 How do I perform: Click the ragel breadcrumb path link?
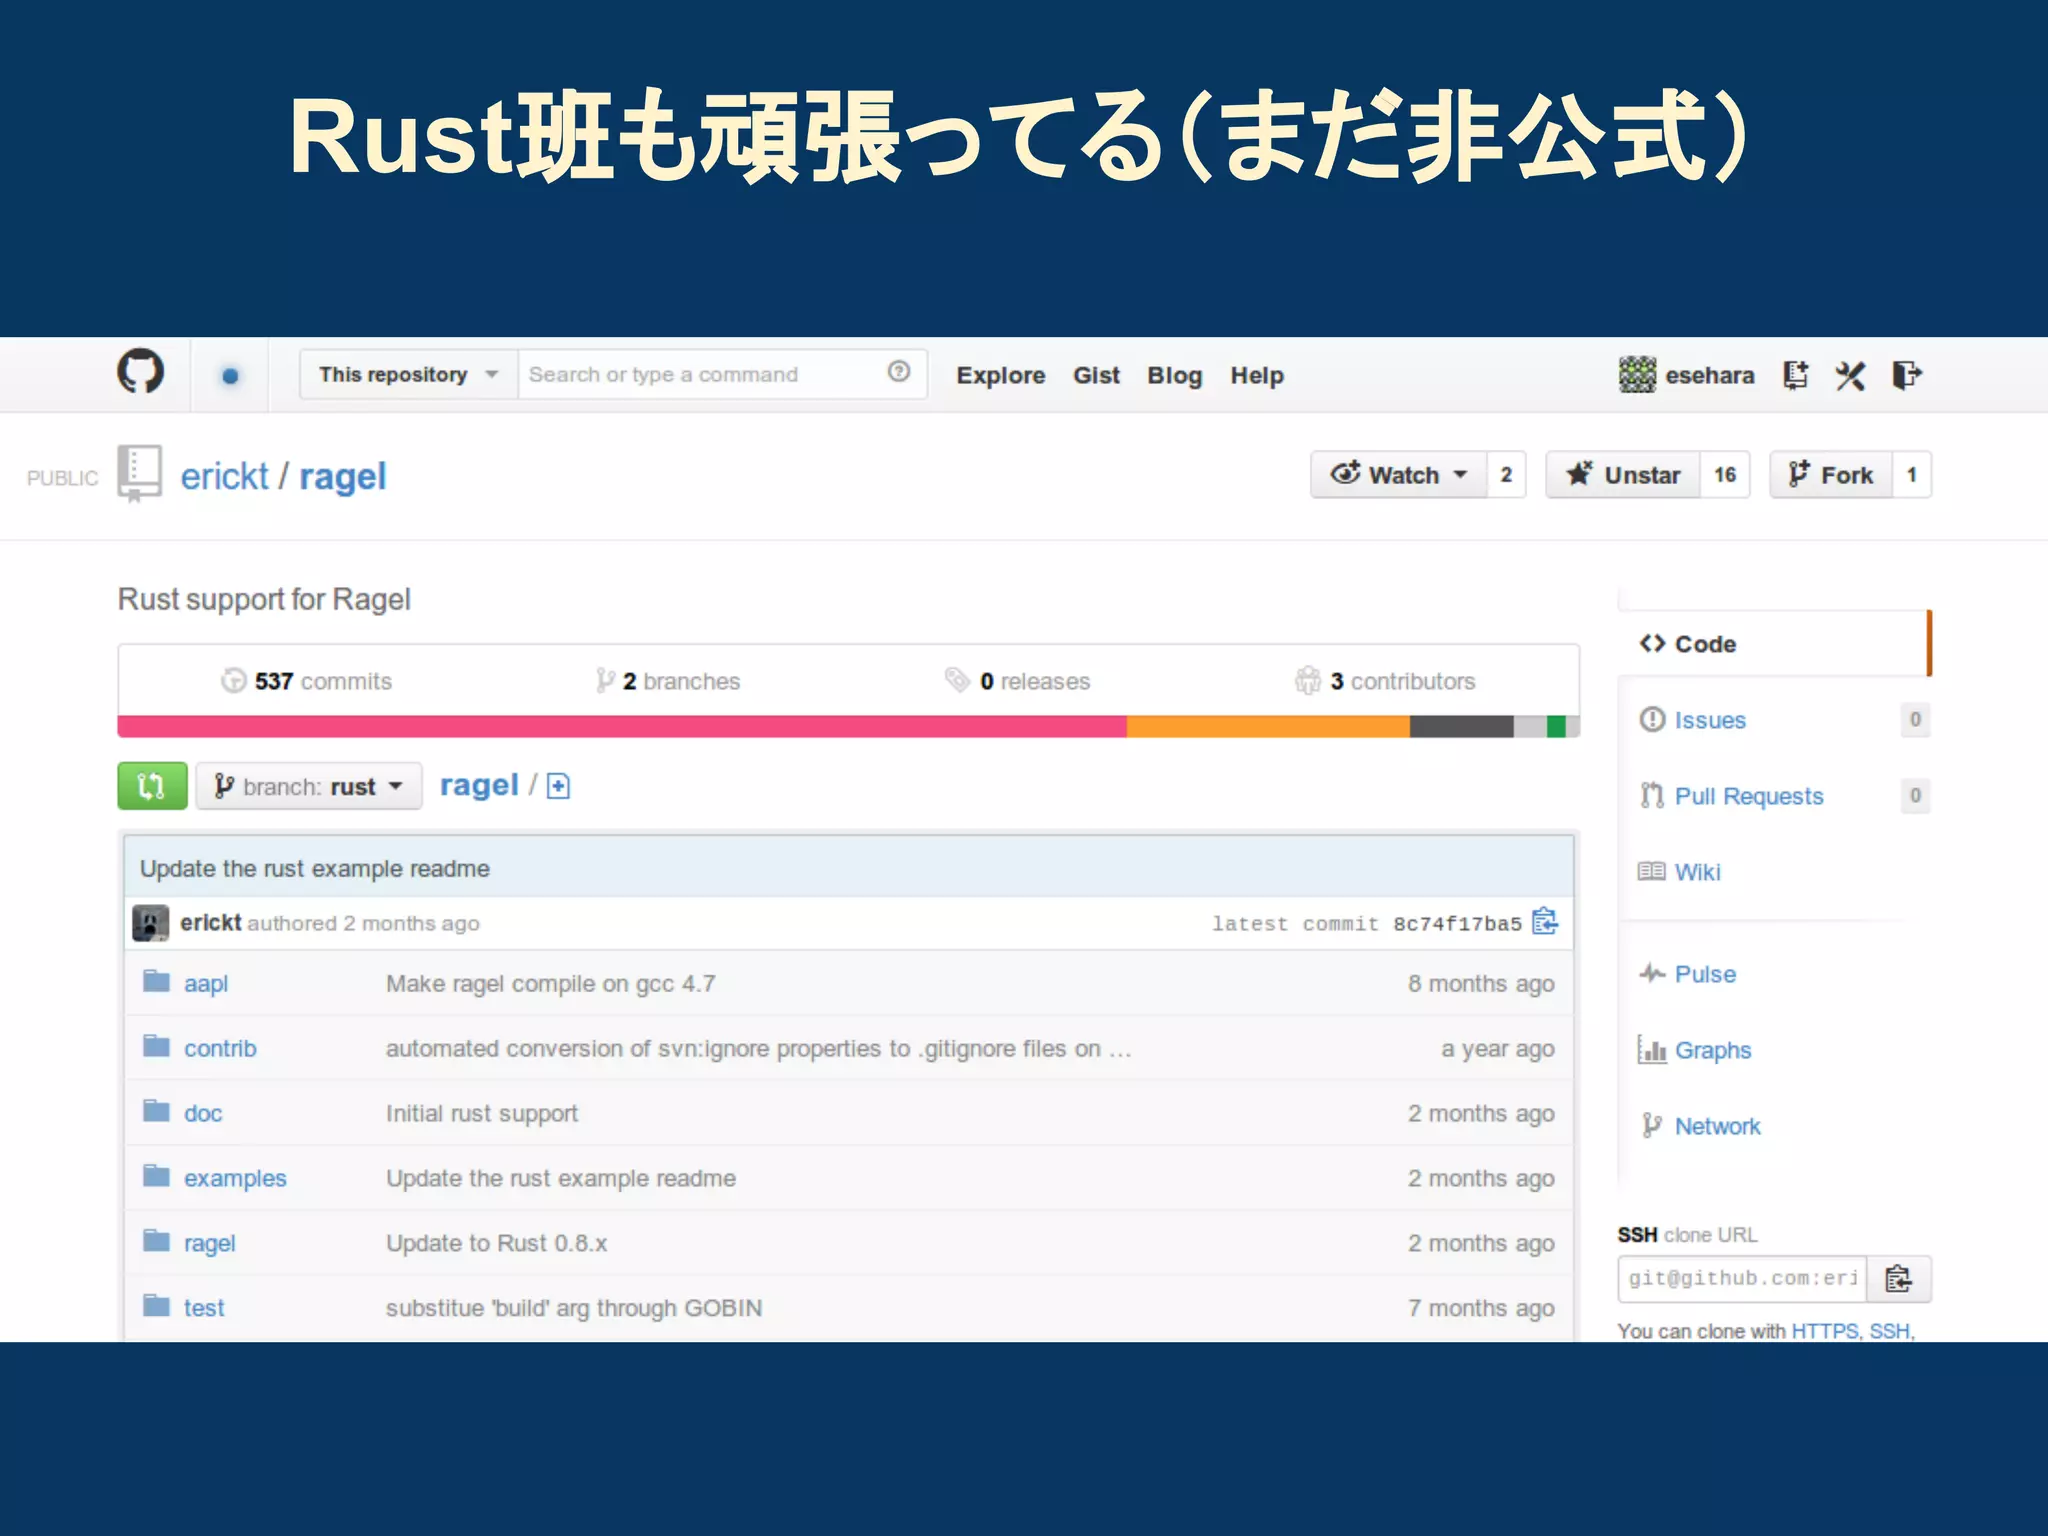[x=479, y=786]
